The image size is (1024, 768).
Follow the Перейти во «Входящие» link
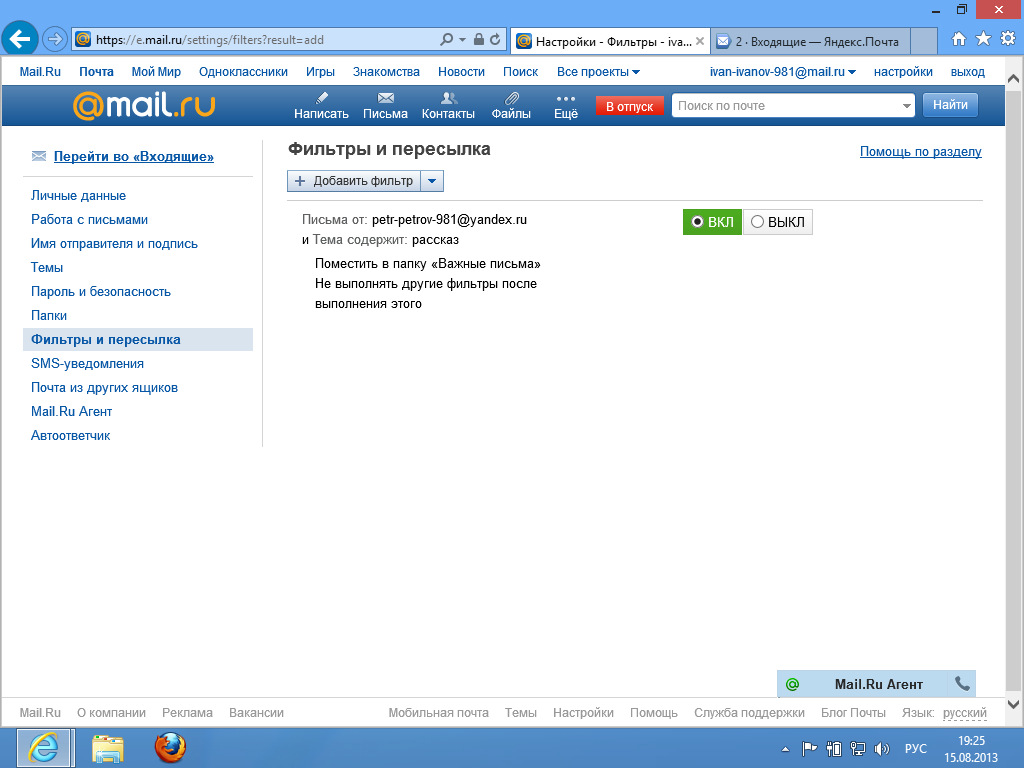(x=134, y=156)
